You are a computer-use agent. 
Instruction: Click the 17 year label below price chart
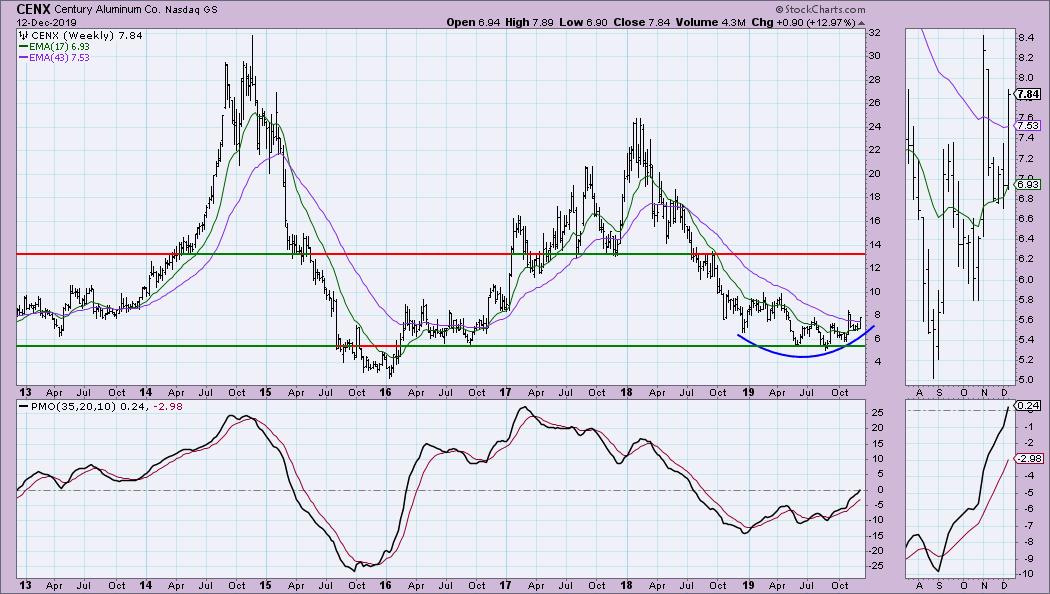(505, 392)
